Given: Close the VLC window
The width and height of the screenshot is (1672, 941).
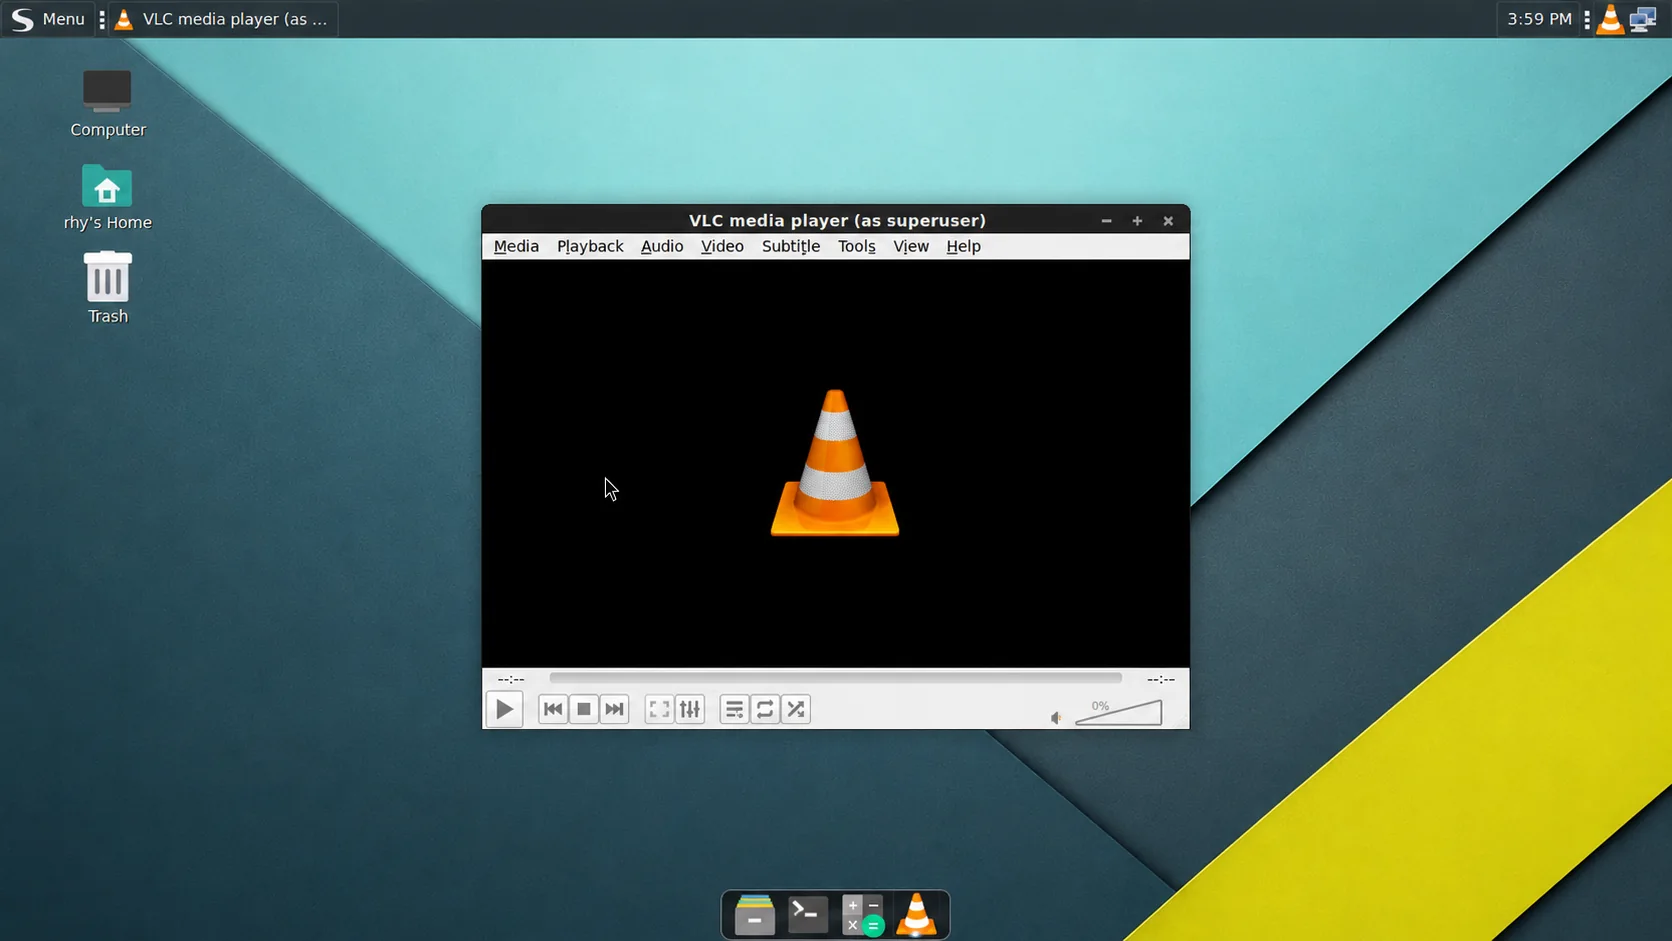Looking at the screenshot, I should pos(1168,221).
